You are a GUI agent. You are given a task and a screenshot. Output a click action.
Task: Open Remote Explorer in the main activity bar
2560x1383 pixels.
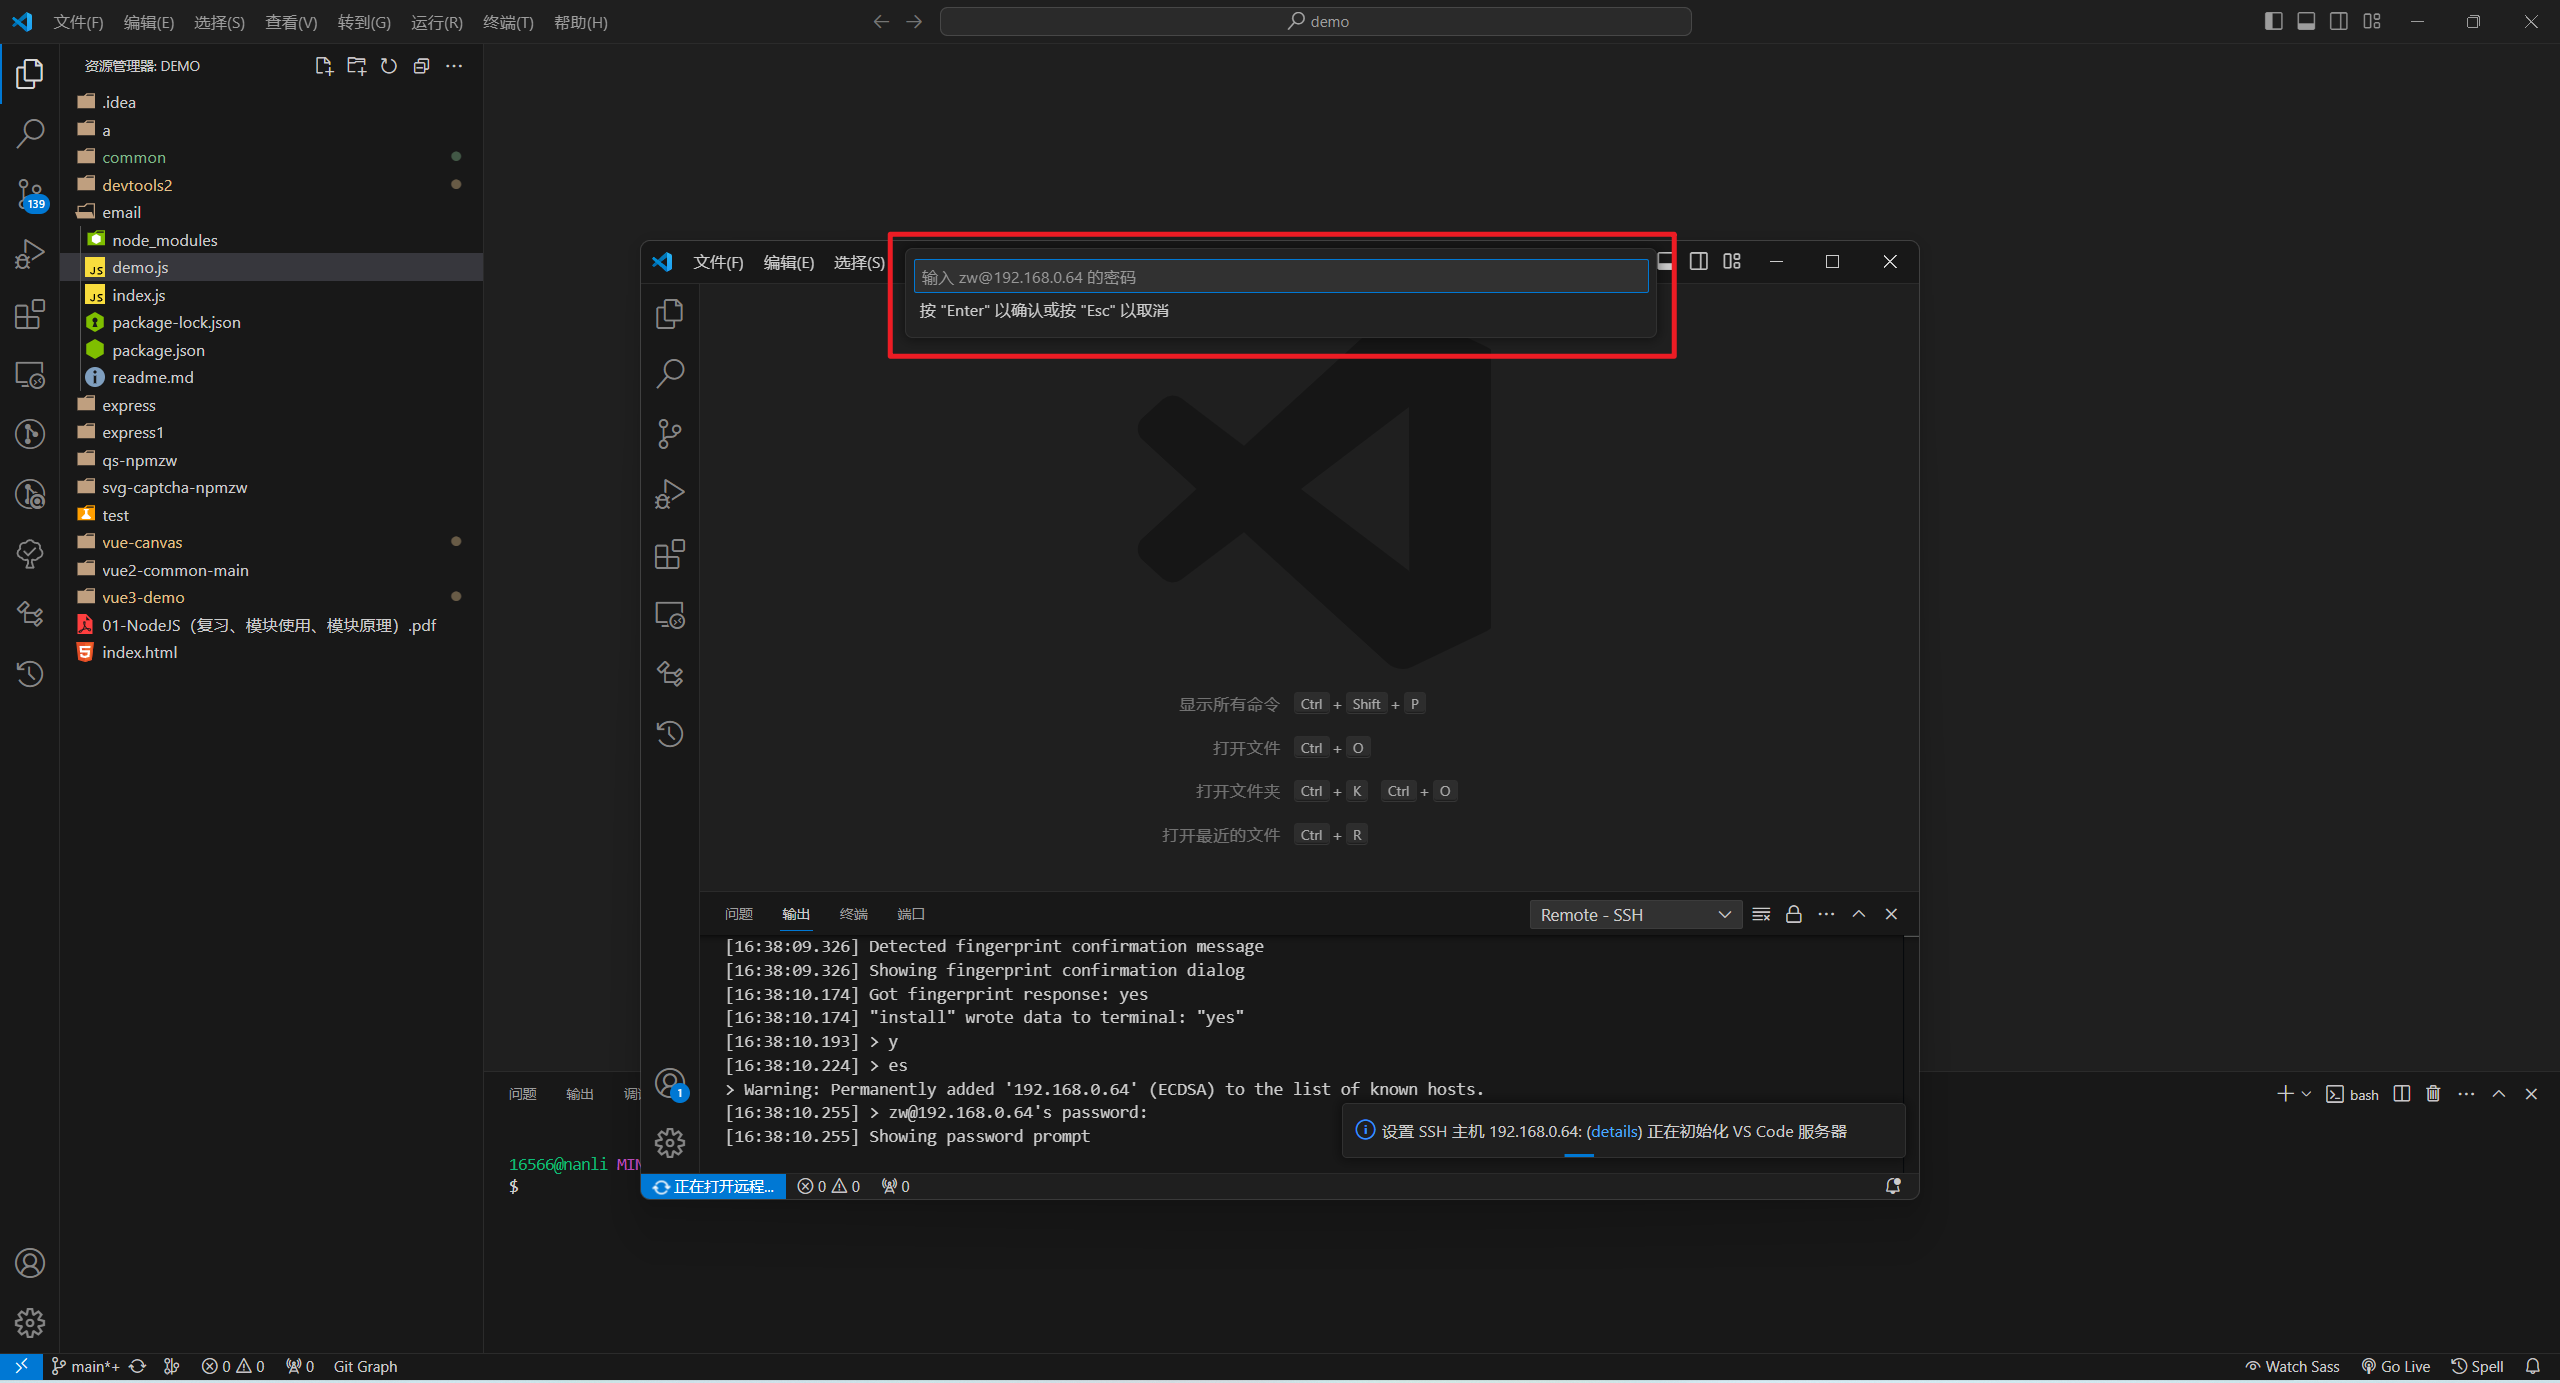[x=30, y=374]
